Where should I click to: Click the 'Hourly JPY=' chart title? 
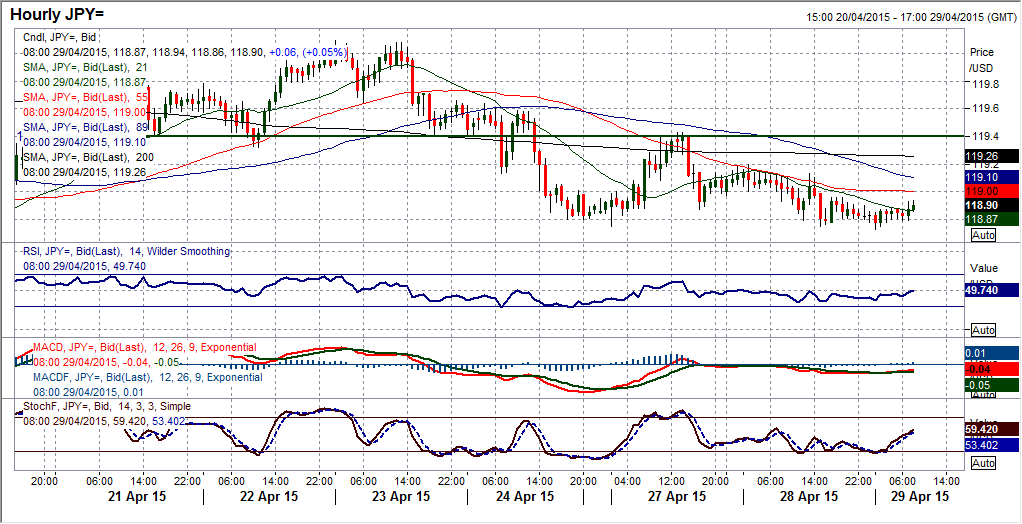tap(57, 14)
